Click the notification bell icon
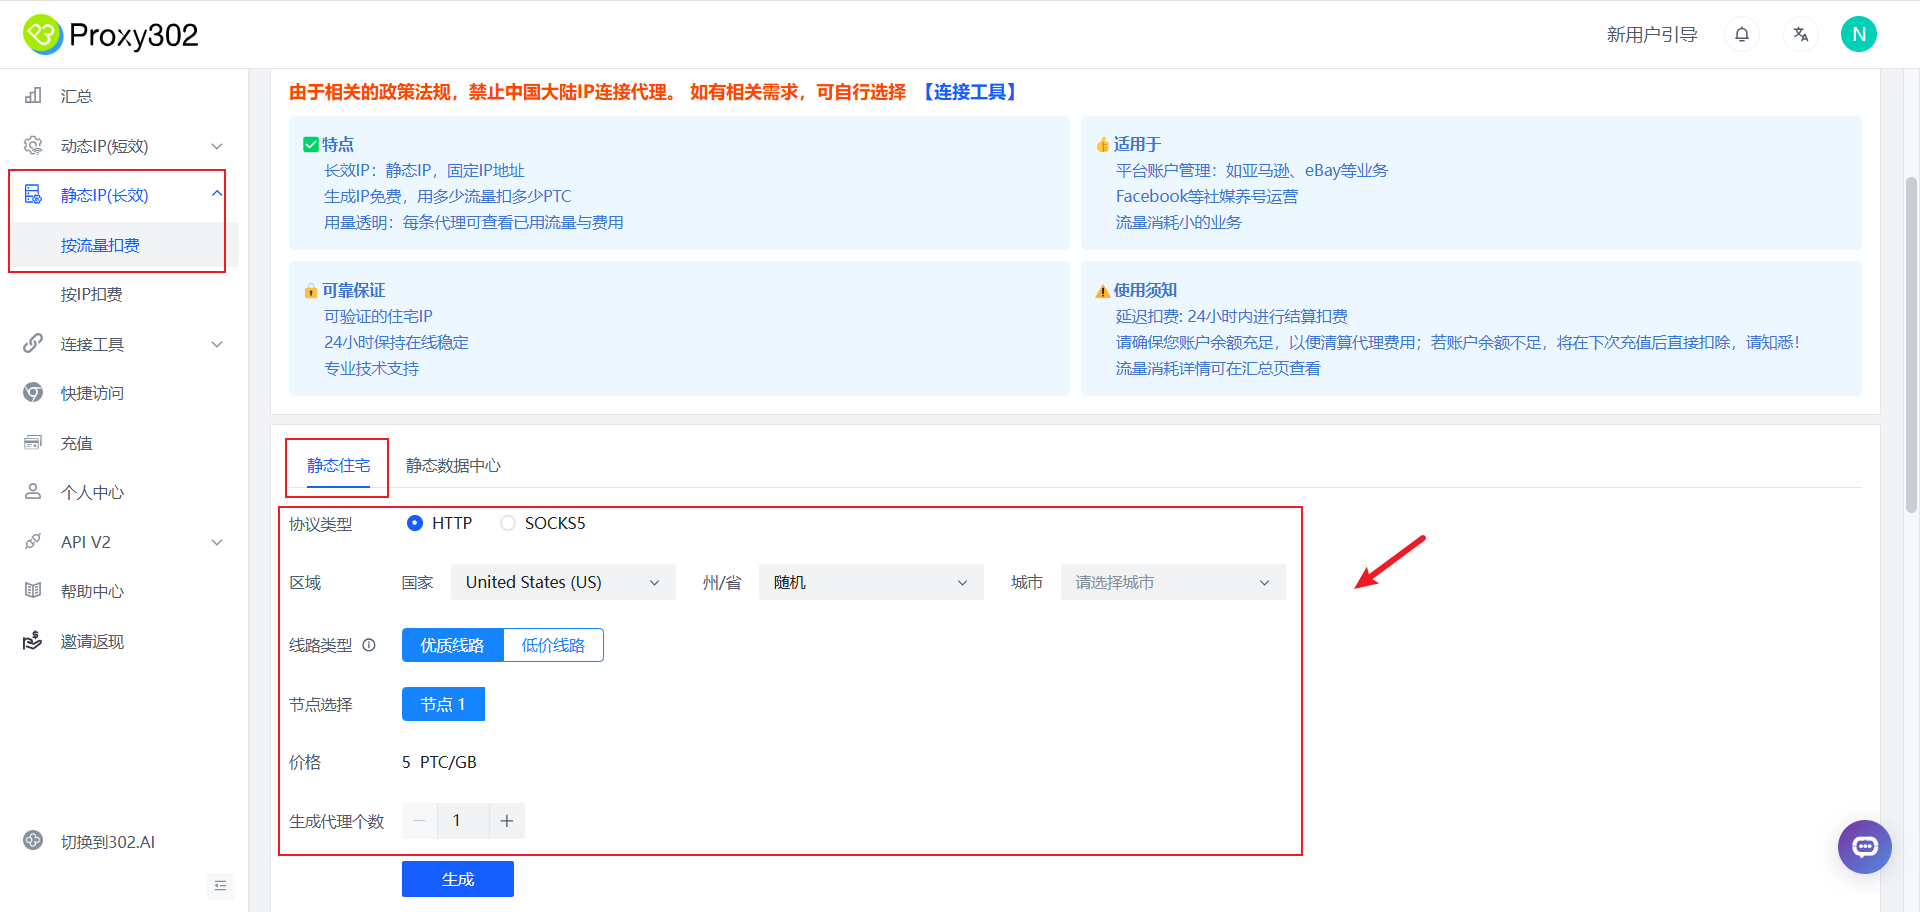Viewport: 1920px width, 912px height. (1742, 33)
